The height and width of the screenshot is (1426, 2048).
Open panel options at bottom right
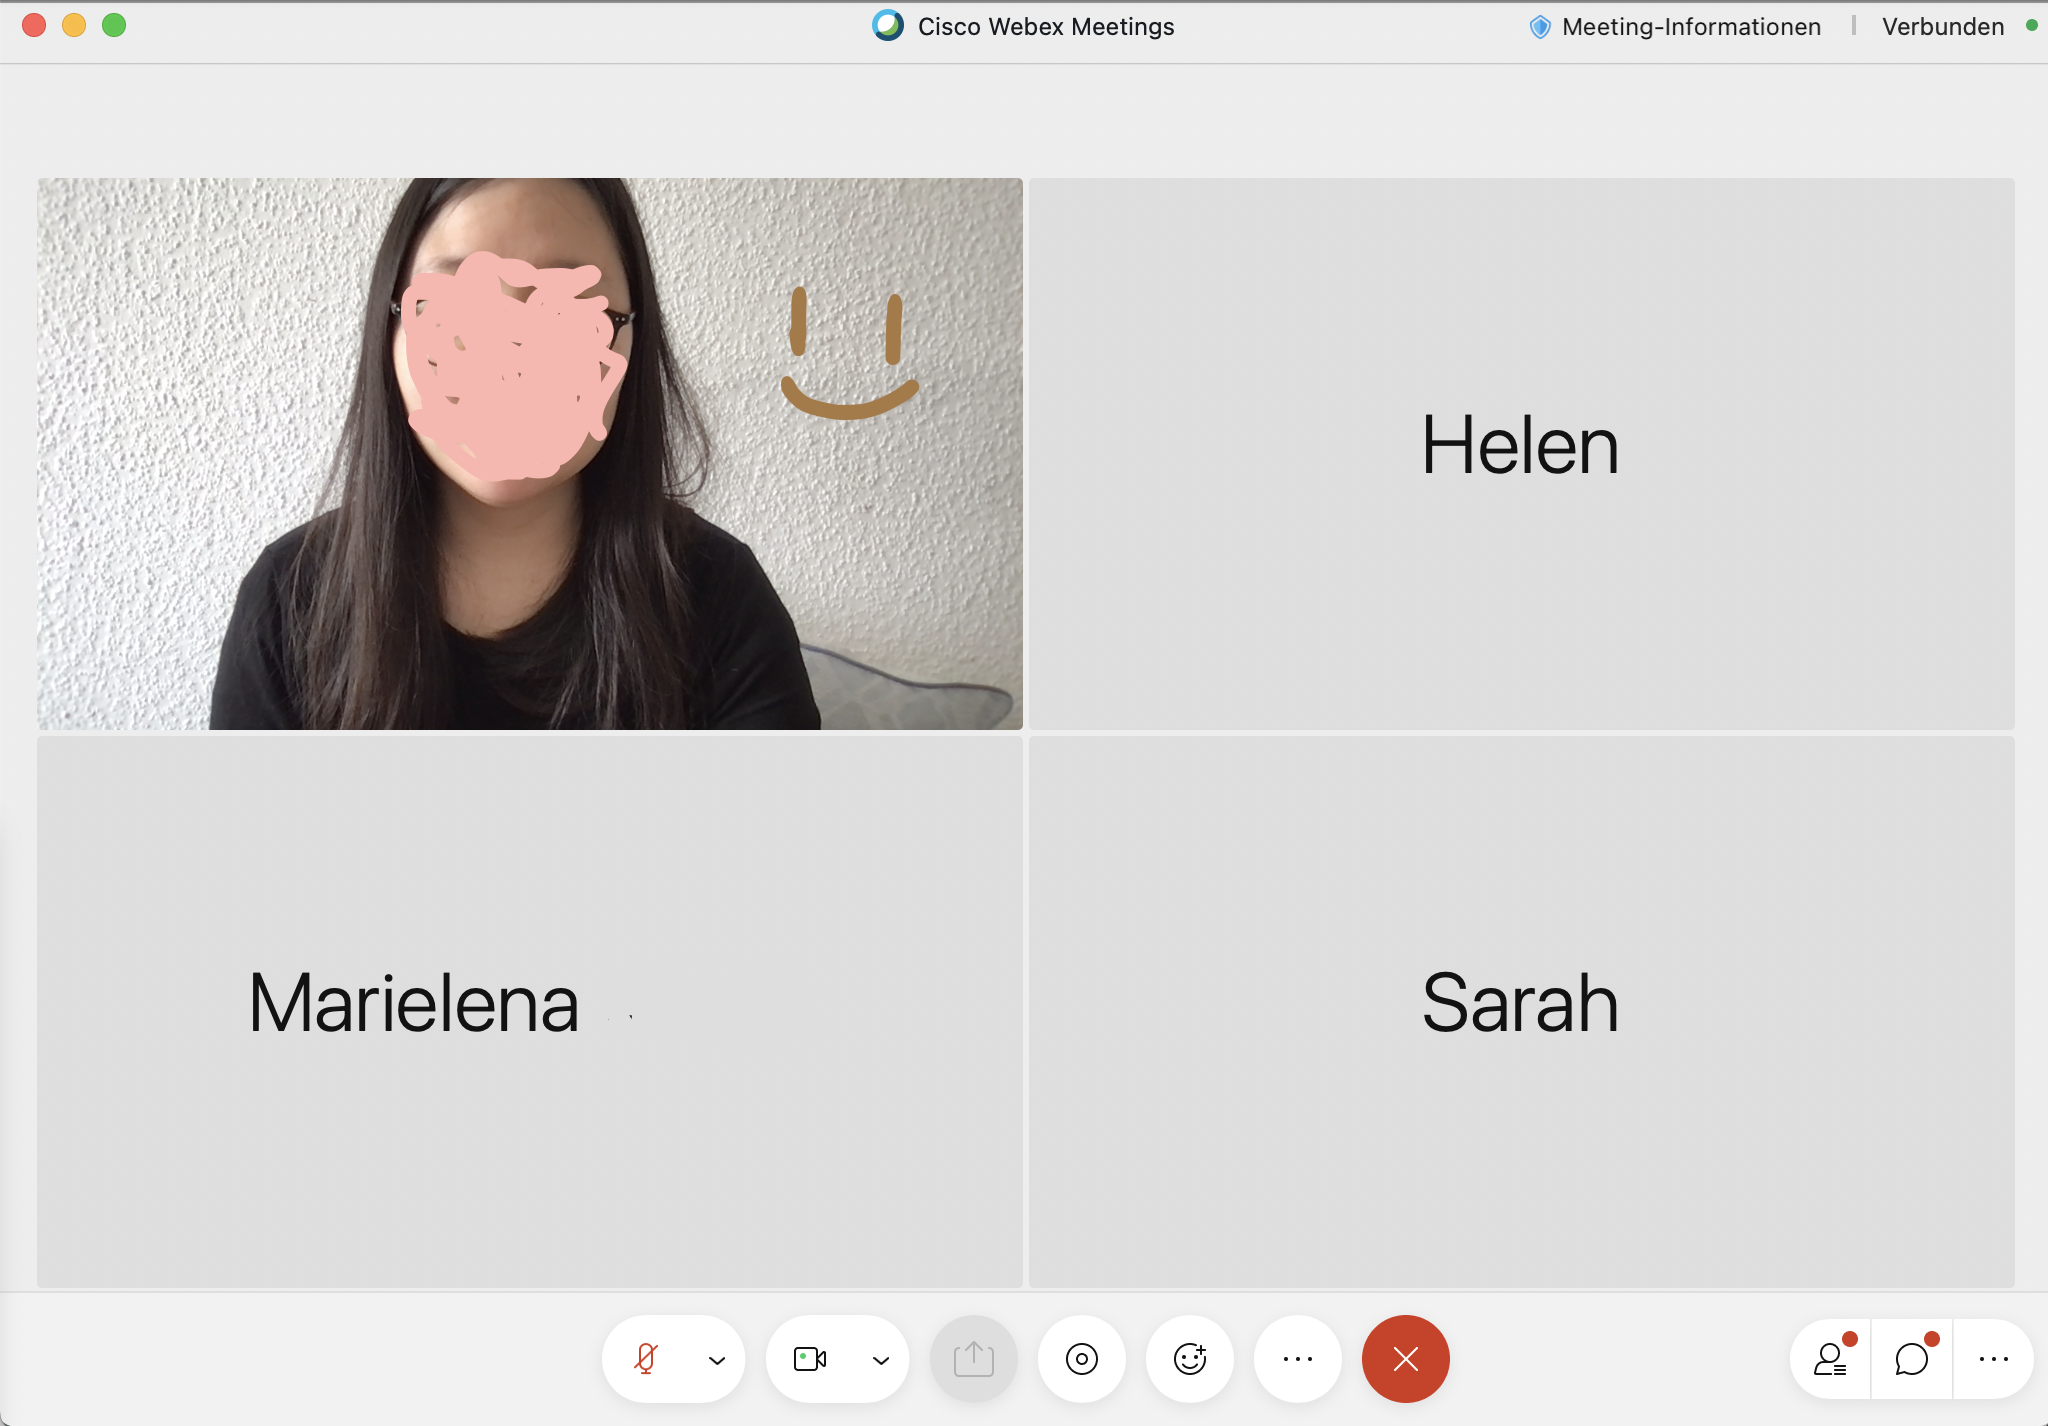coord(1994,1359)
